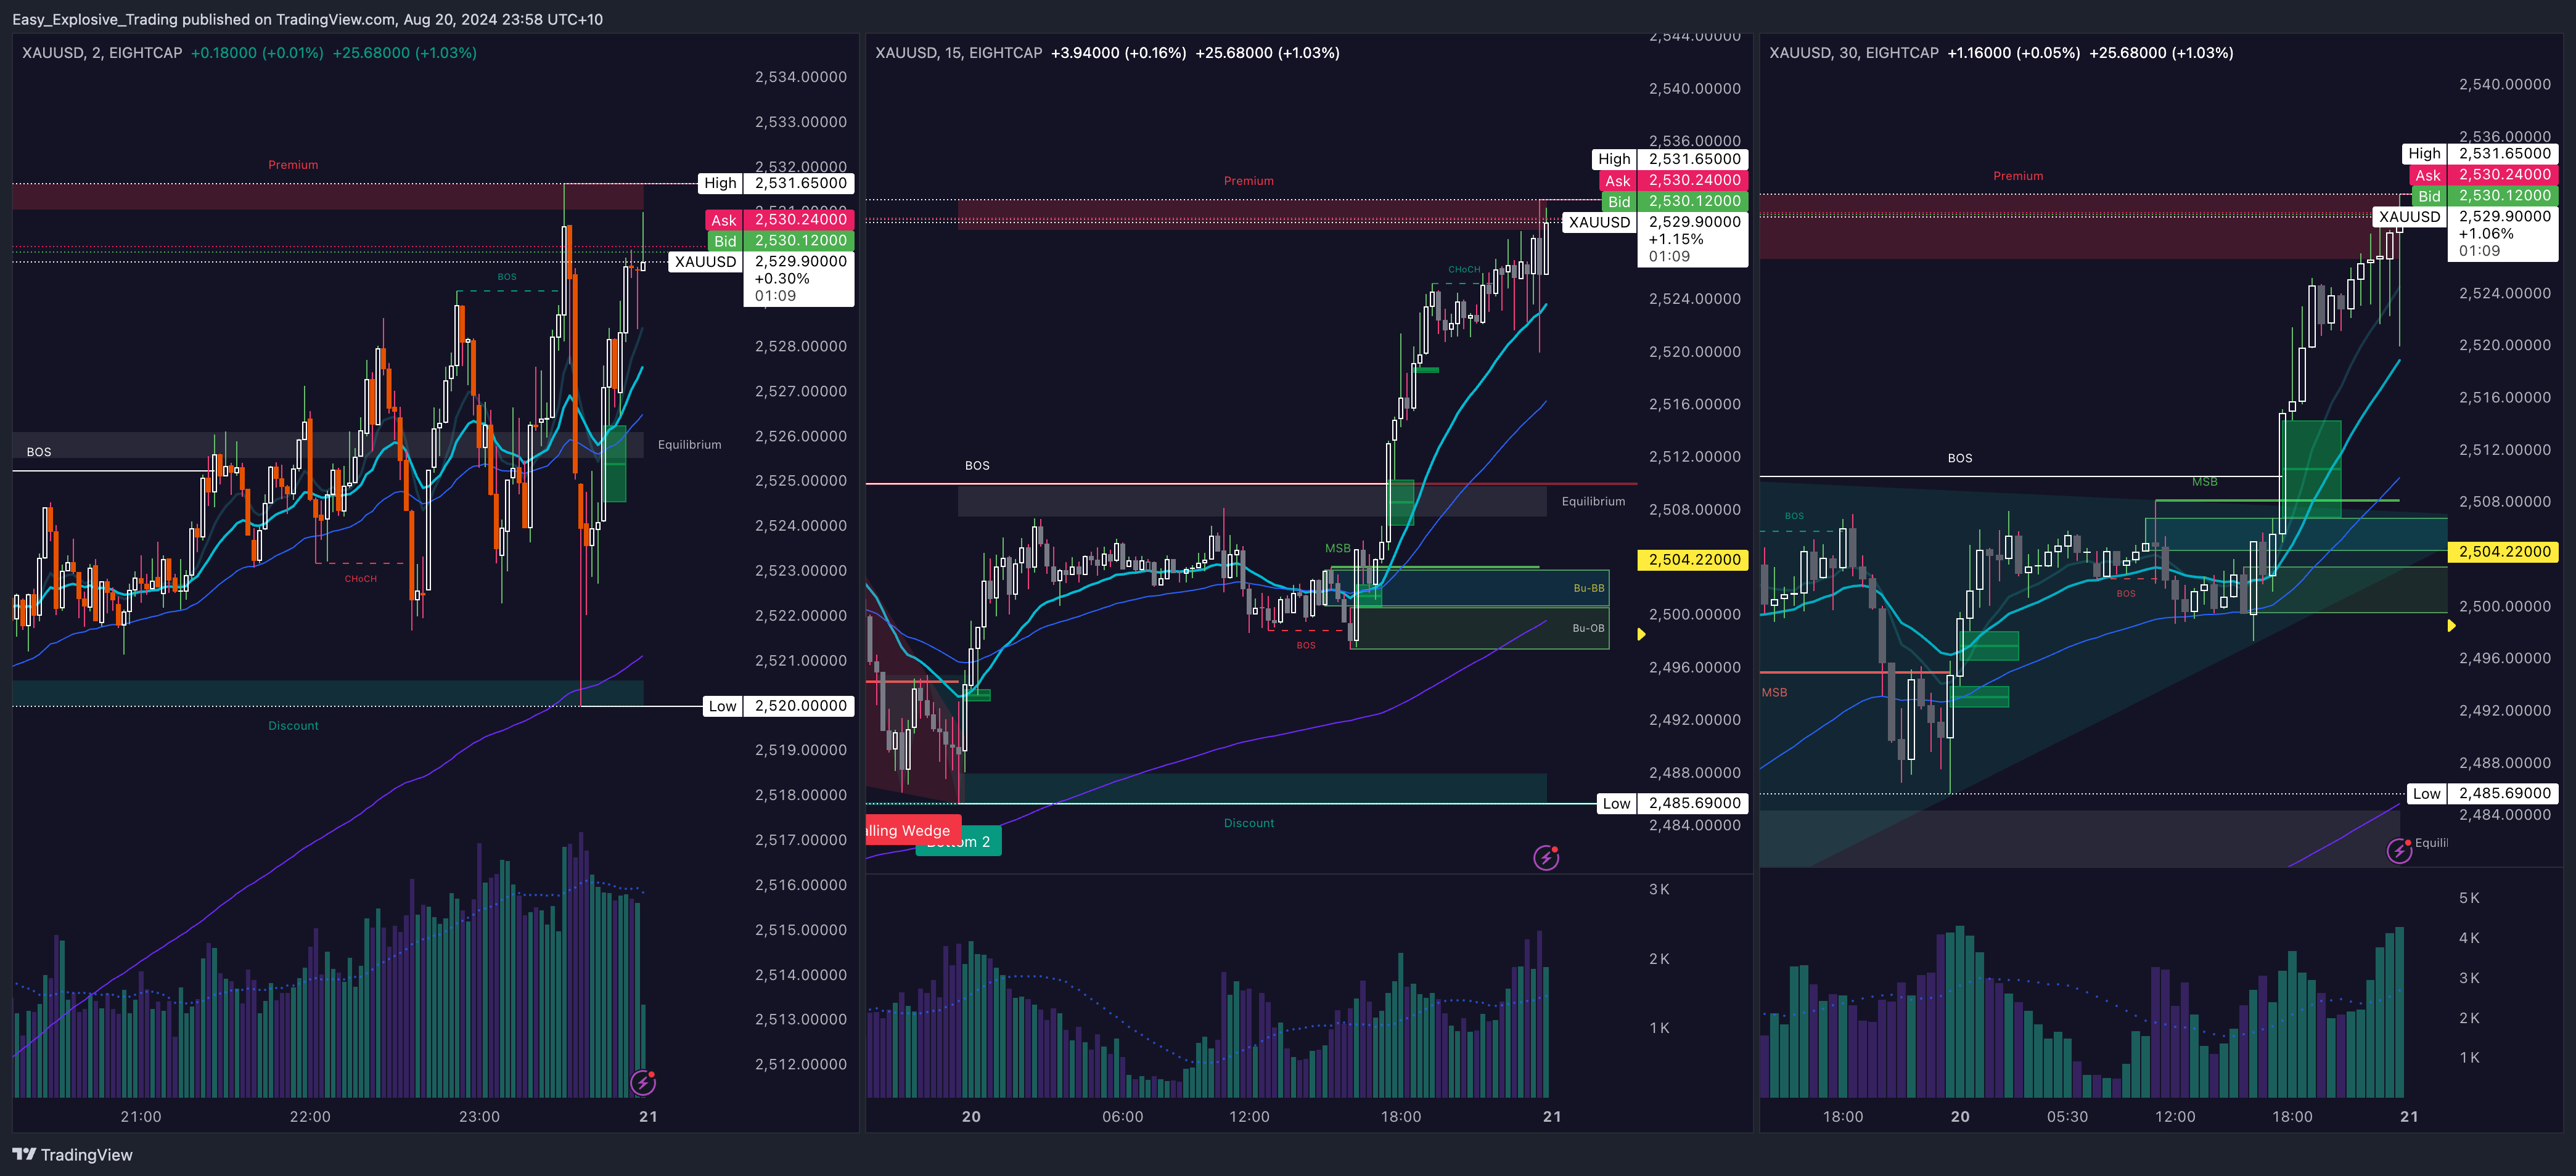Click the yellow 2,504.22000 tag in the 30-minute chart
2576x1176 pixels.
pyautogui.click(x=2503, y=552)
